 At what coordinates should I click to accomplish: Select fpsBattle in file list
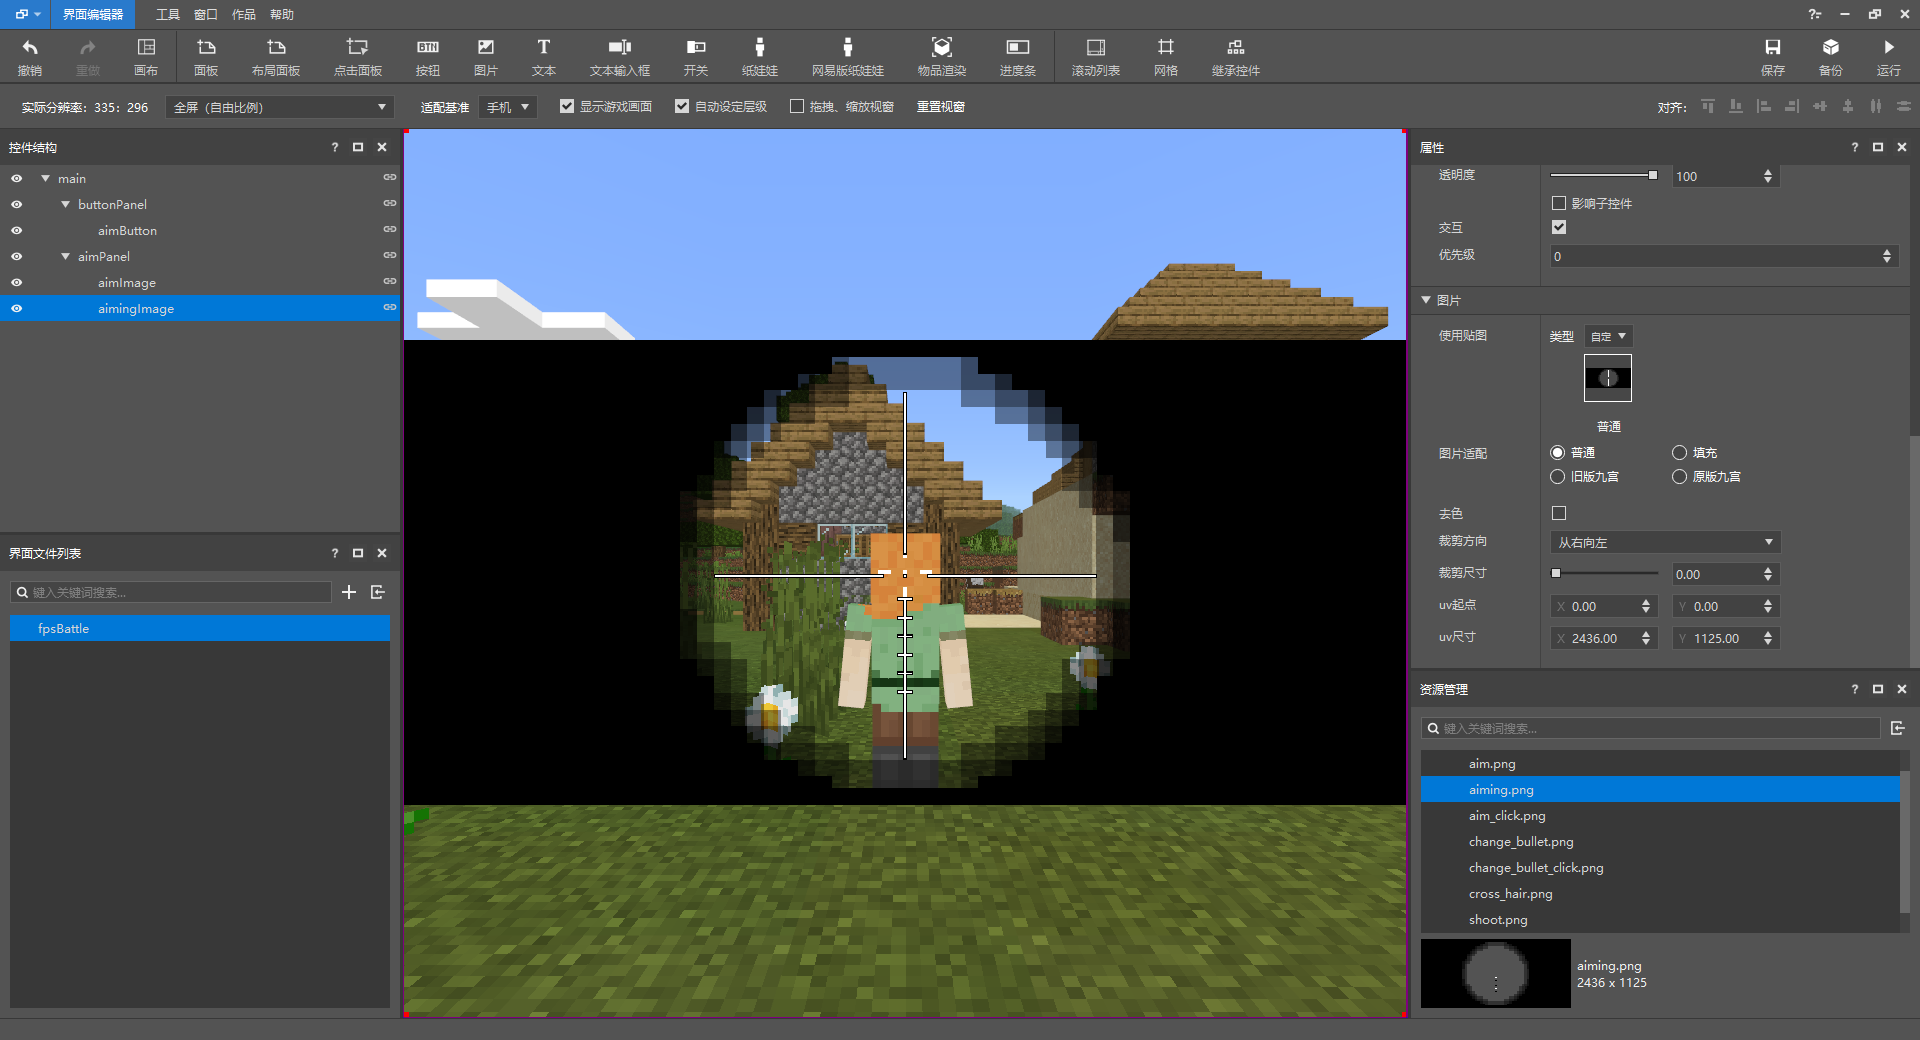[200, 628]
